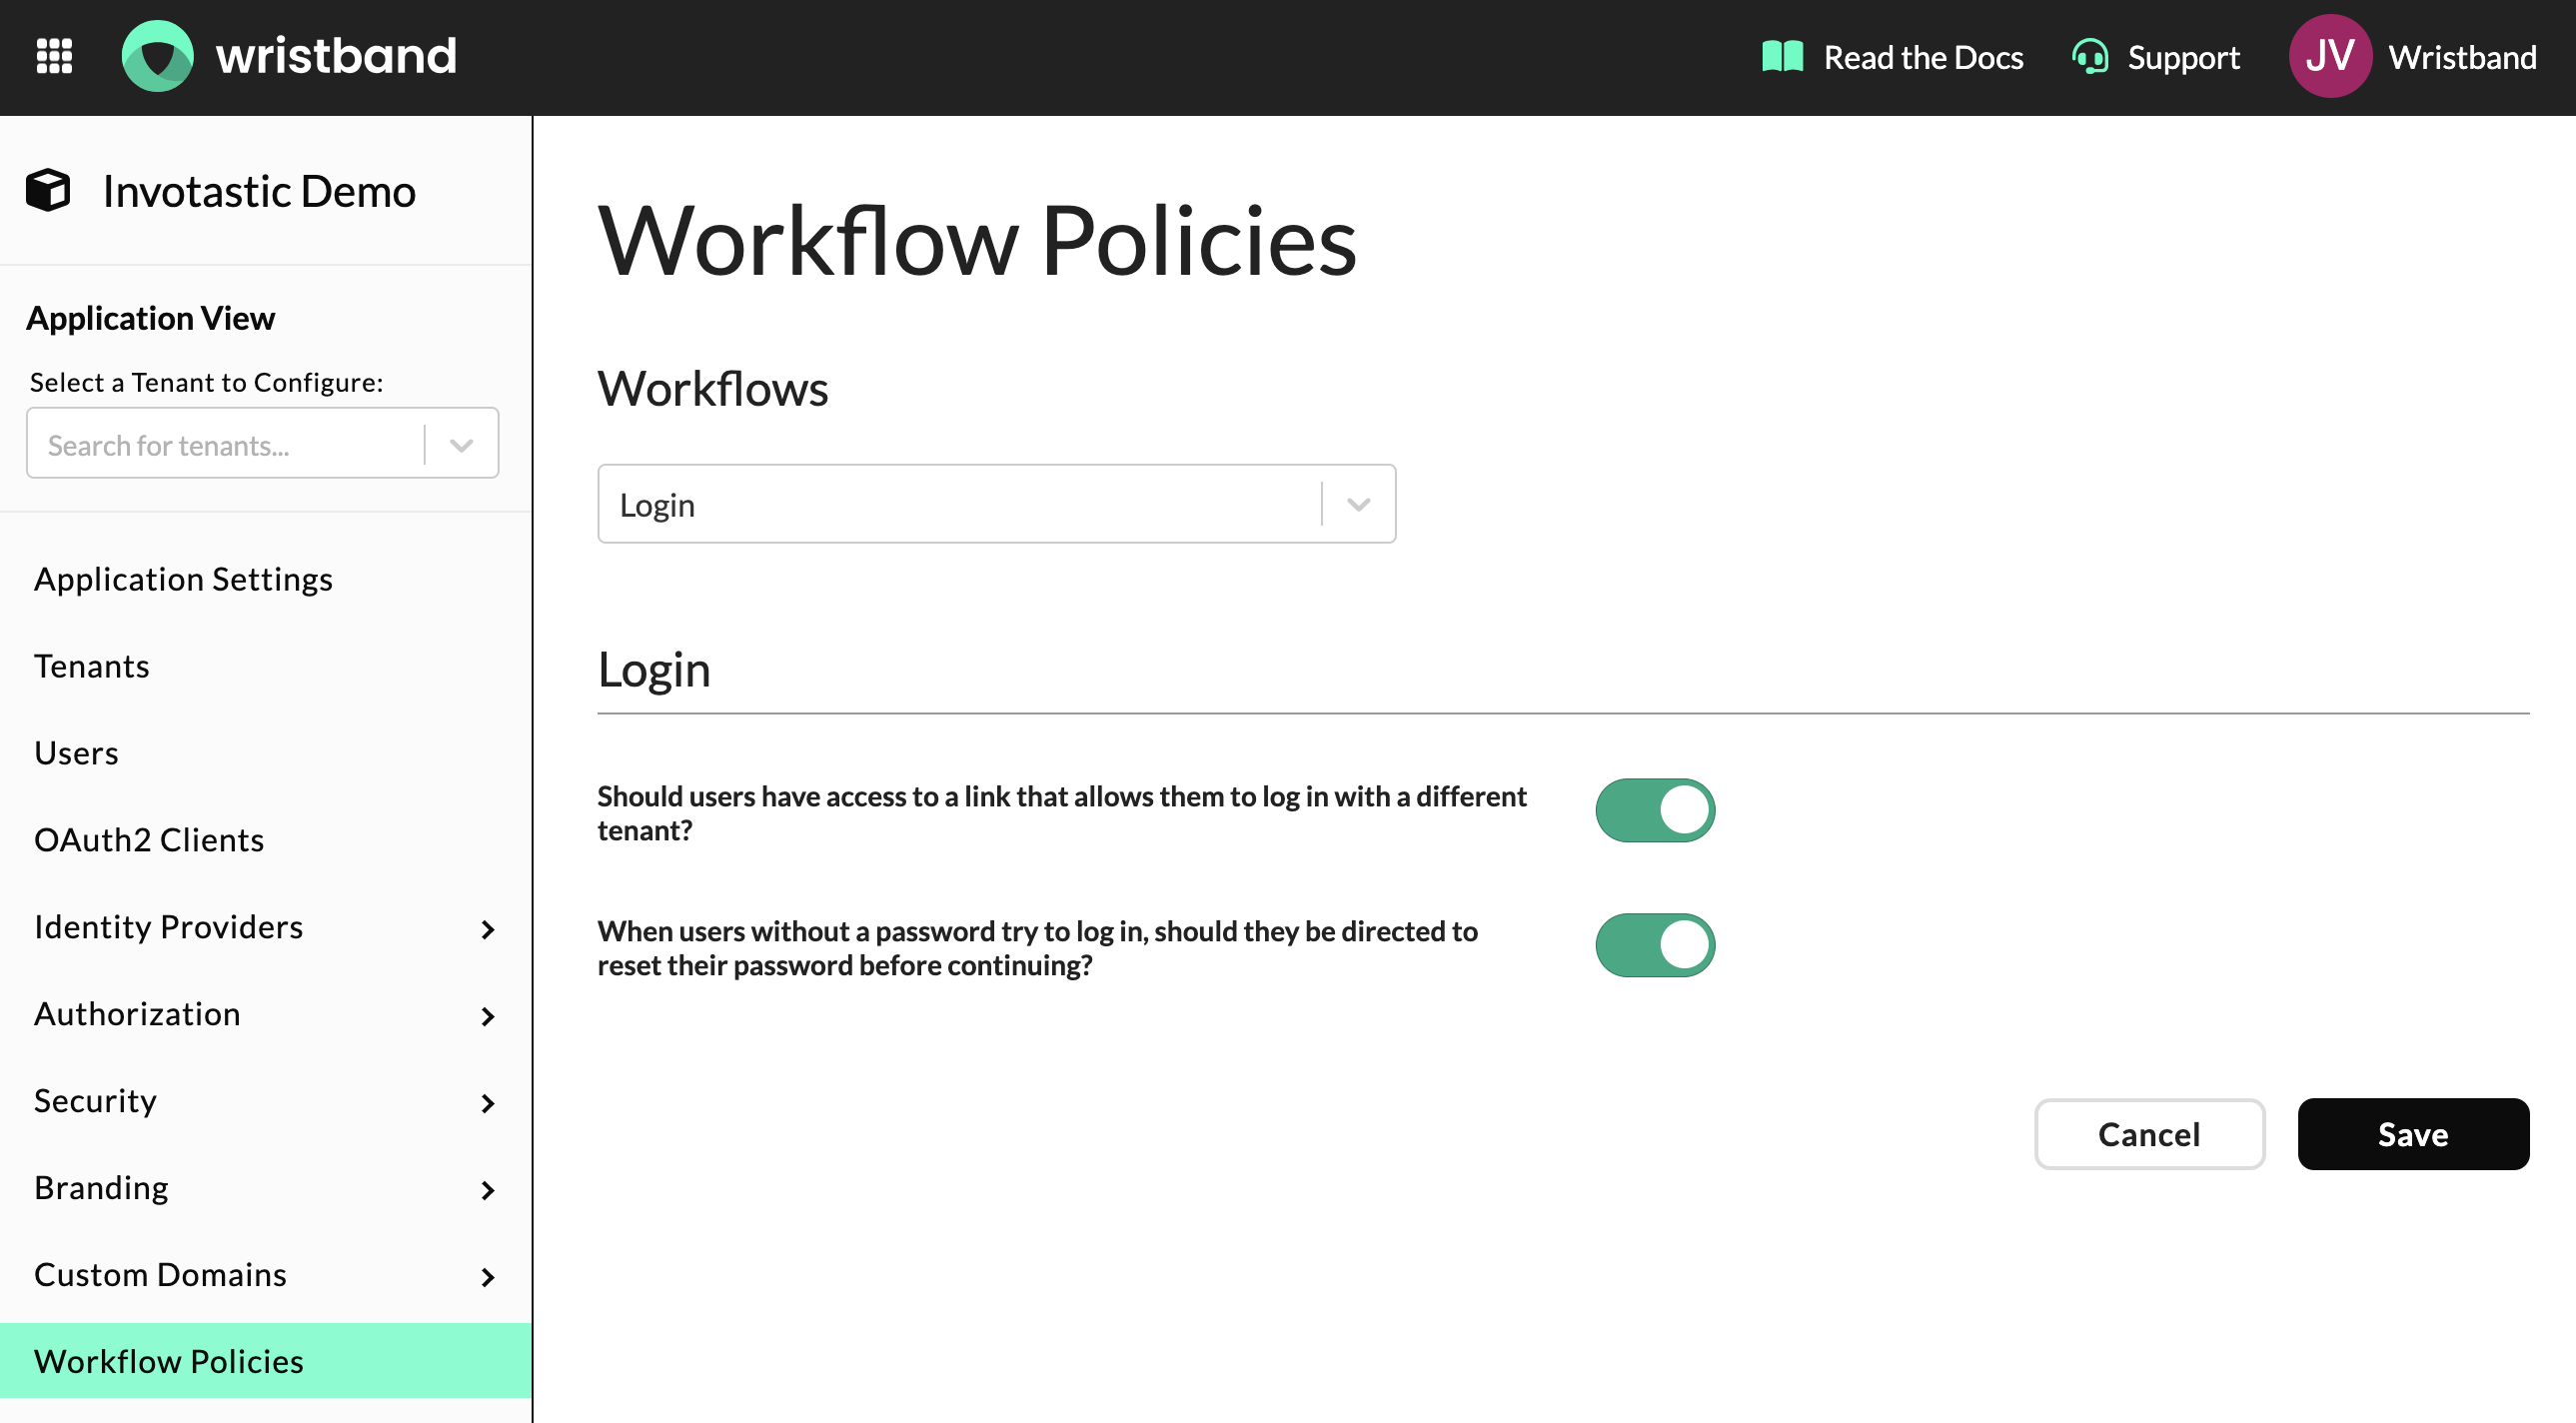Expand the Branding chevron arrow
Image resolution: width=2576 pixels, height=1423 pixels.
click(488, 1190)
